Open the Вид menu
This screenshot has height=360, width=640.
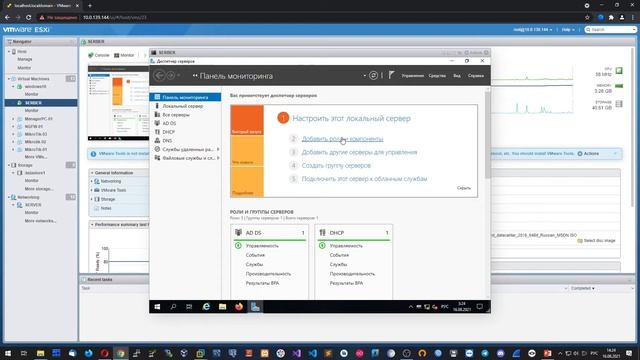pos(457,76)
